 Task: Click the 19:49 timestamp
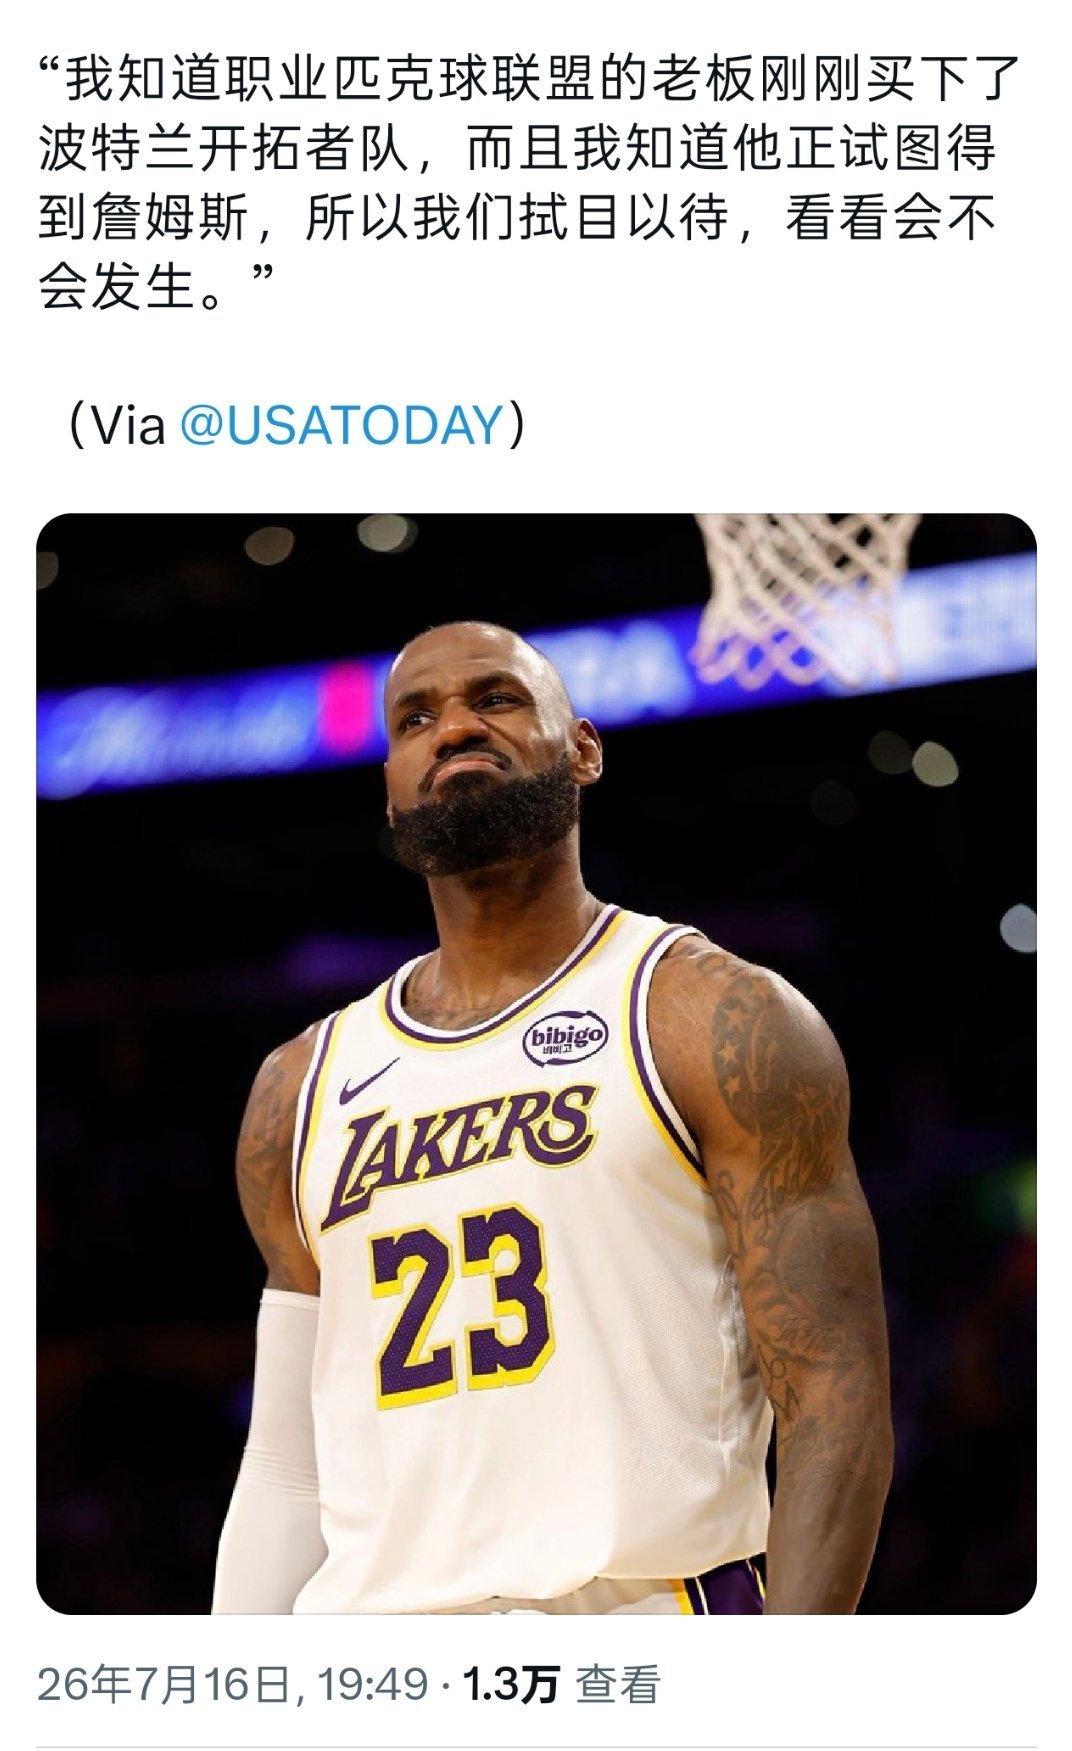click(373, 1684)
